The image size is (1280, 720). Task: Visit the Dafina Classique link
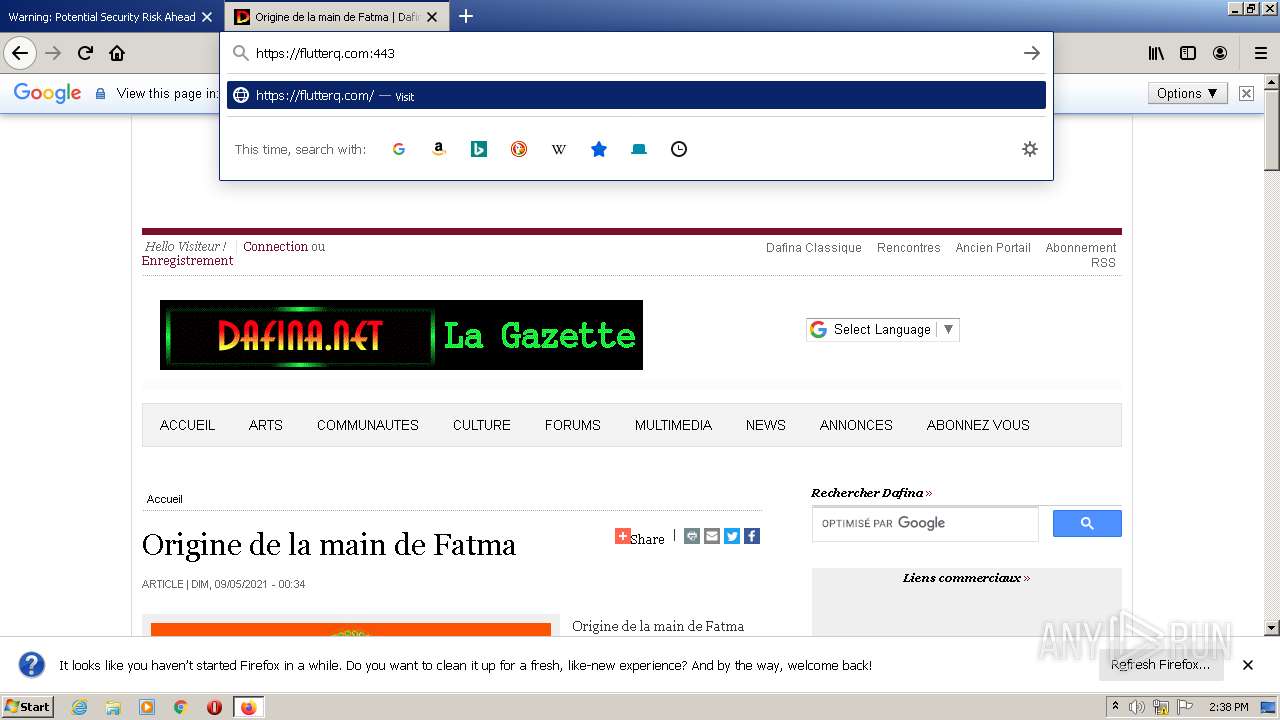pos(814,248)
